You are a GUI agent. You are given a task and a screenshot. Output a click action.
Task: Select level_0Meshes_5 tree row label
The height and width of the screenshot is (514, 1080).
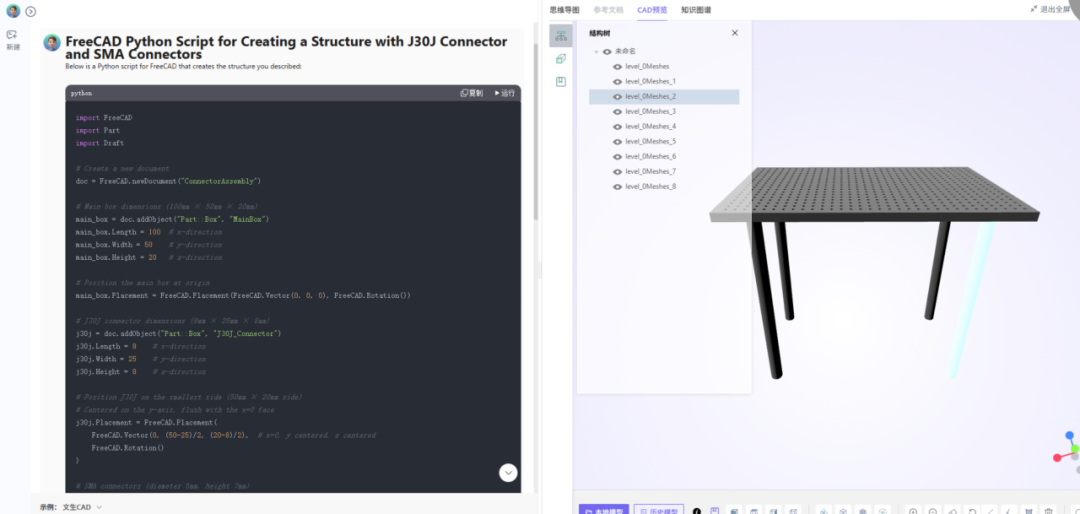point(650,142)
